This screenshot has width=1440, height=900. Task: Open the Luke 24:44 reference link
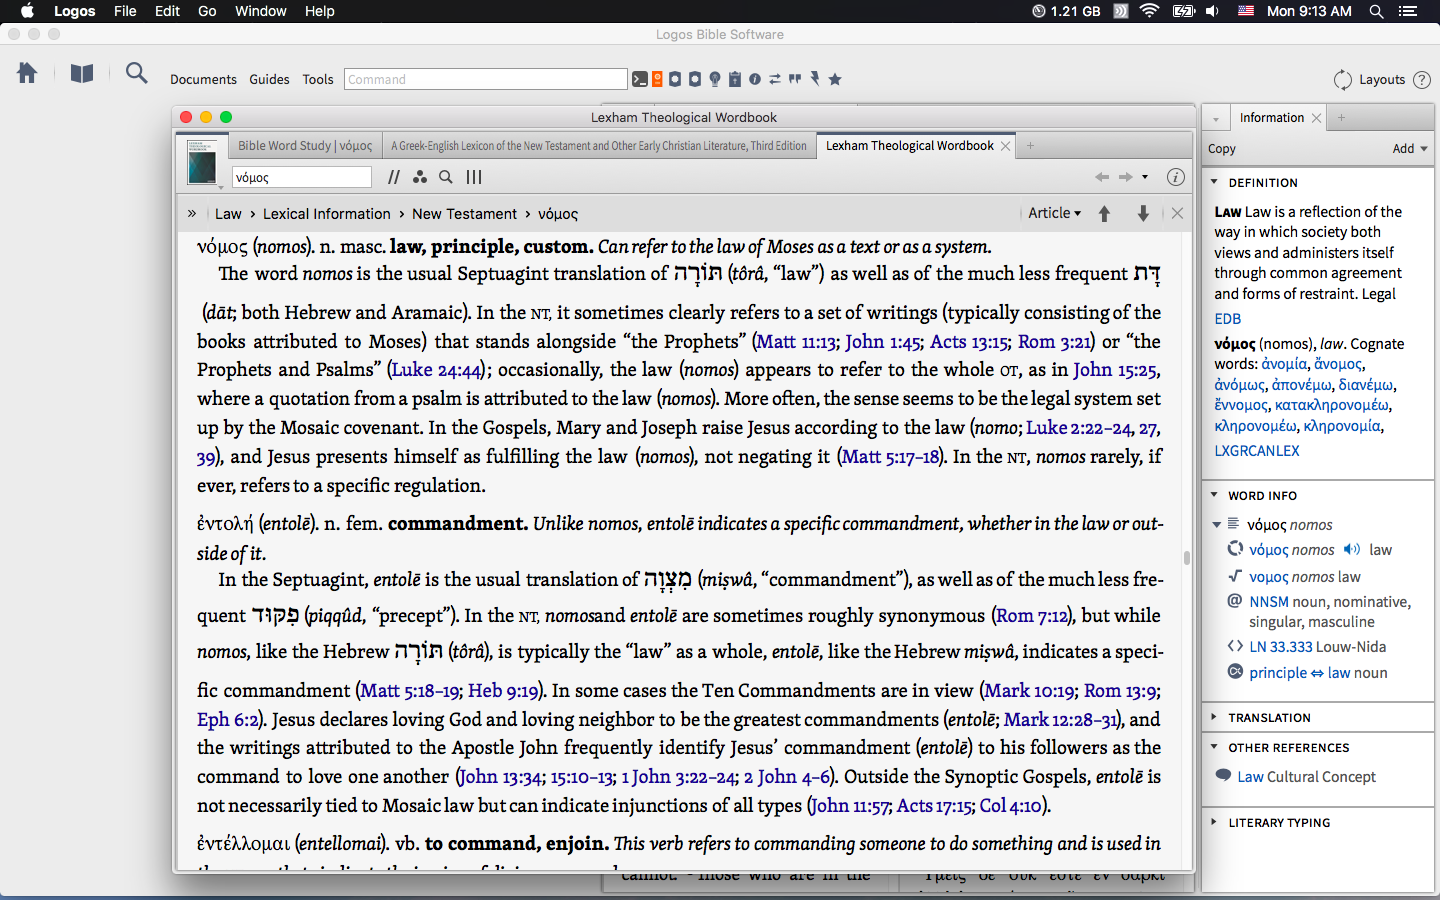[436, 370]
